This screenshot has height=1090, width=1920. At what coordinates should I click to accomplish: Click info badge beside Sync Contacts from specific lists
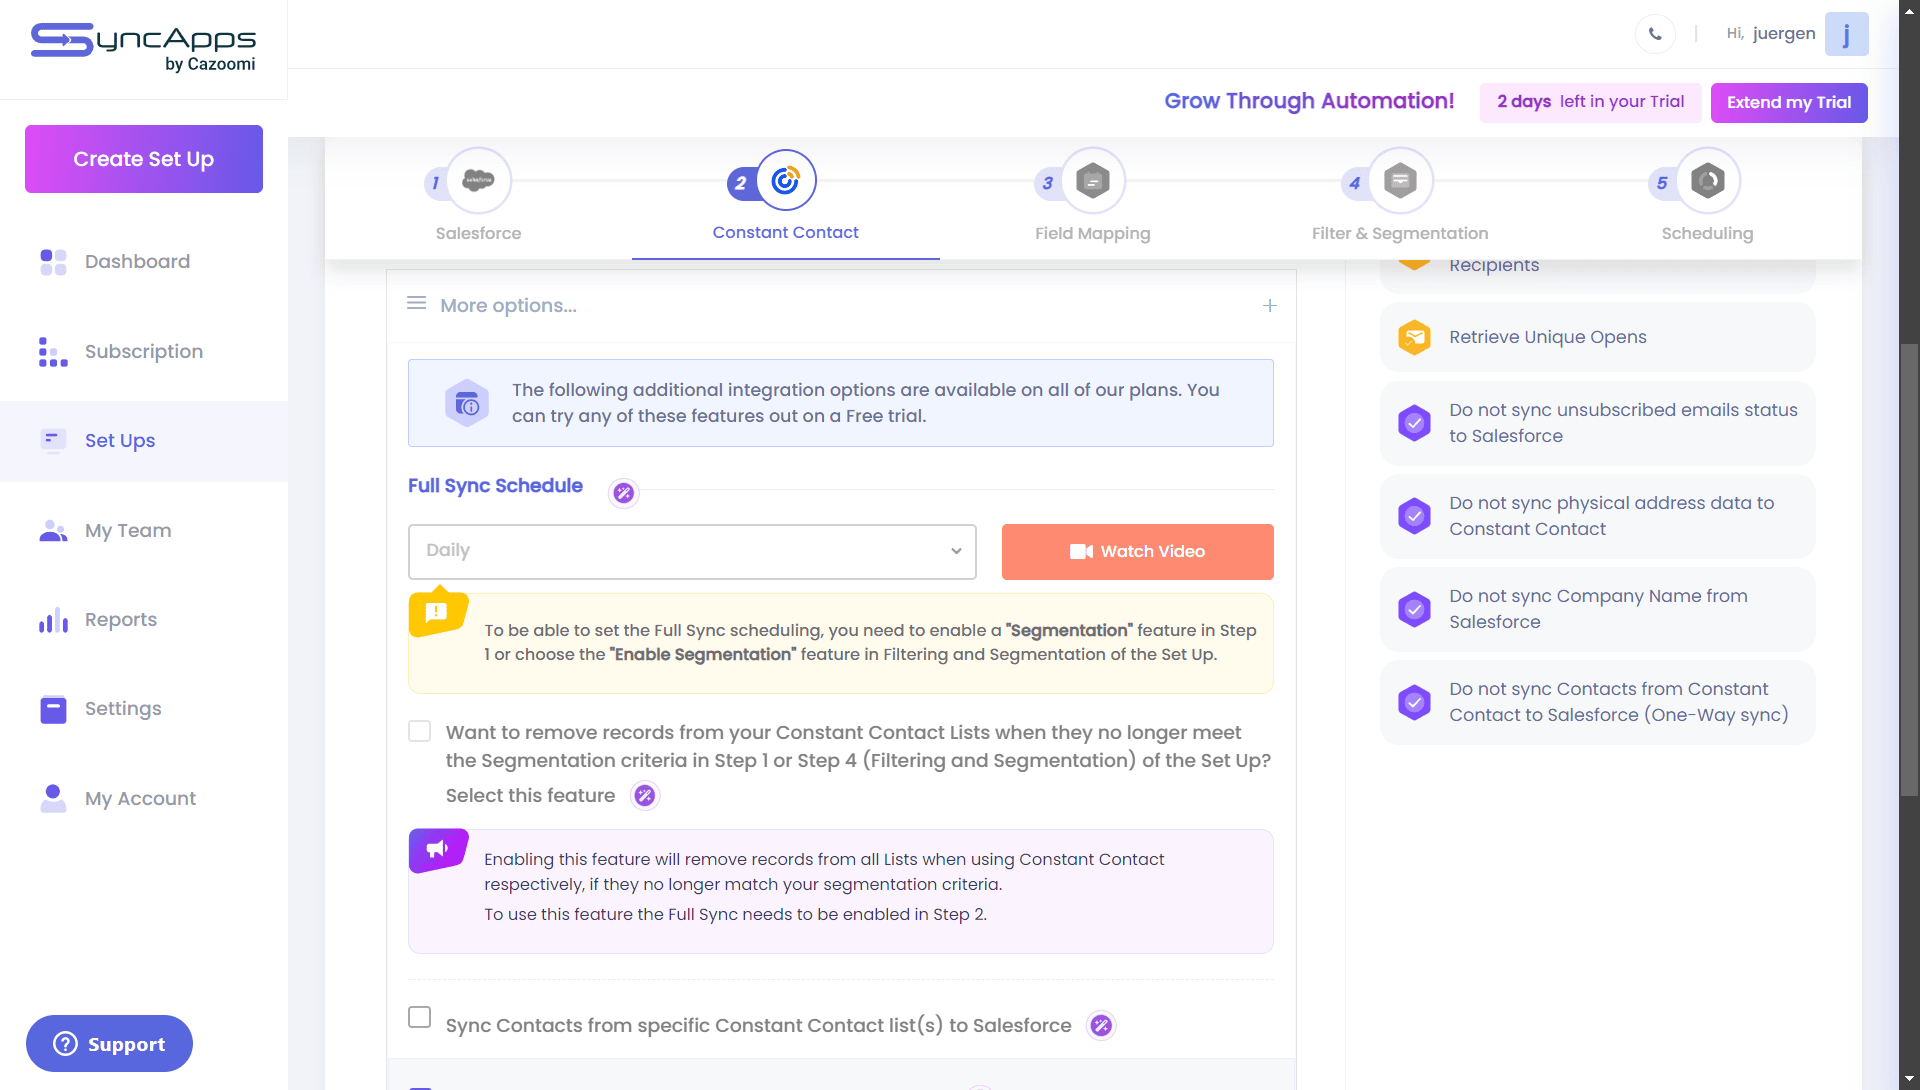(1101, 1025)
